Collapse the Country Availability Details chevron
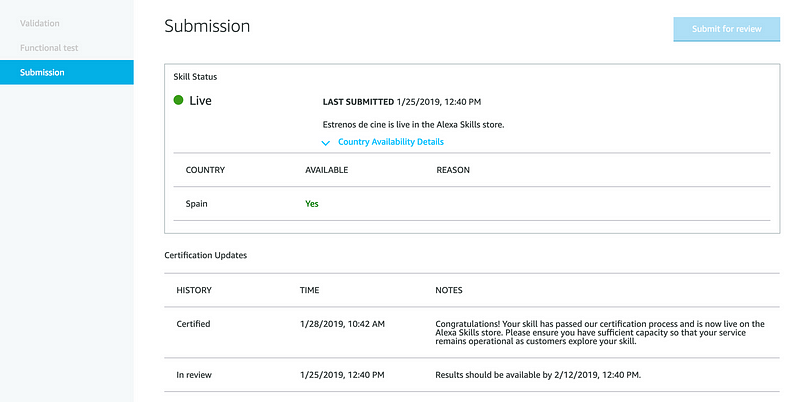This screenshot has width=800, height=402. click(326, 142)
